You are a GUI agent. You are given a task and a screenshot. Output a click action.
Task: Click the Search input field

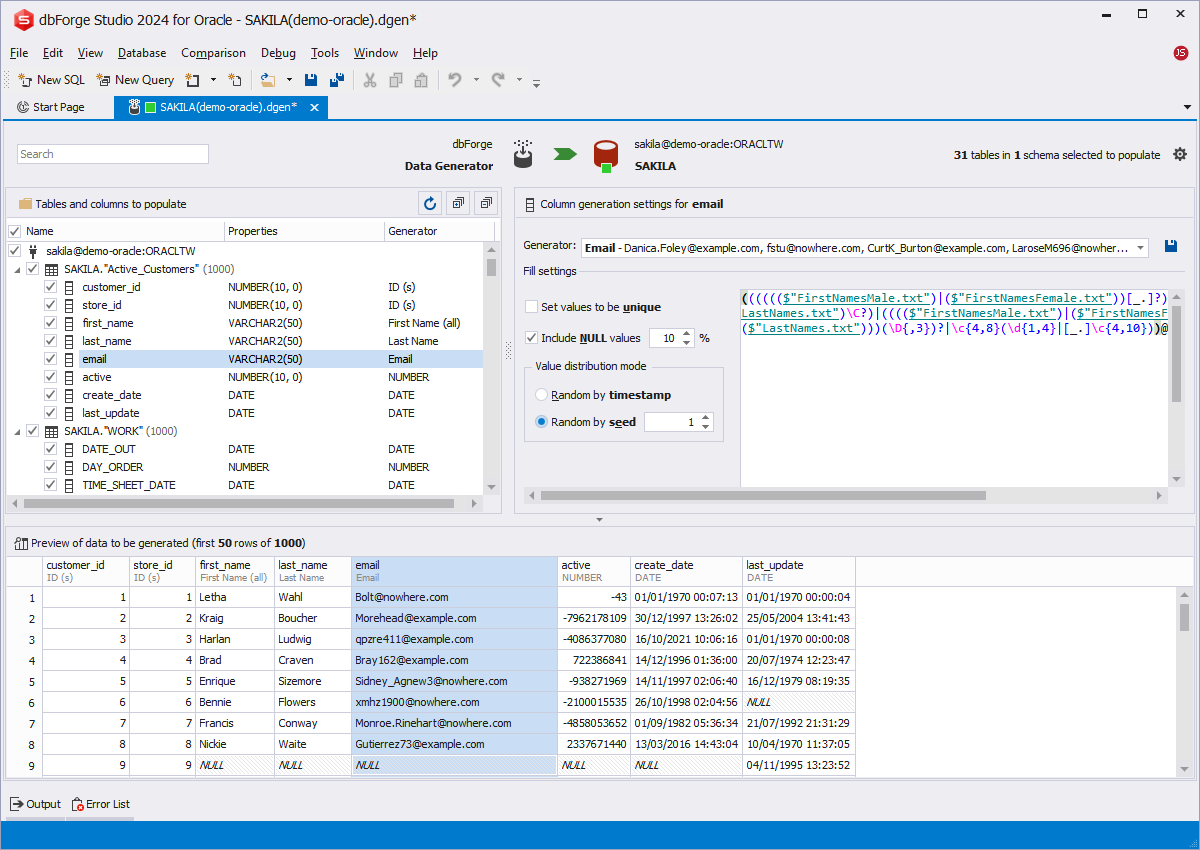112,154
